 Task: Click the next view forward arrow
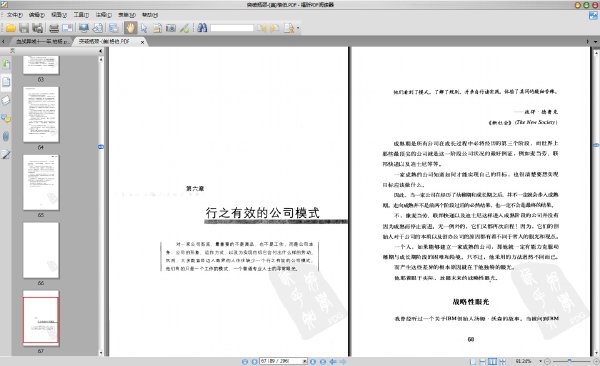pyautogui.click(x=342, y=361)
